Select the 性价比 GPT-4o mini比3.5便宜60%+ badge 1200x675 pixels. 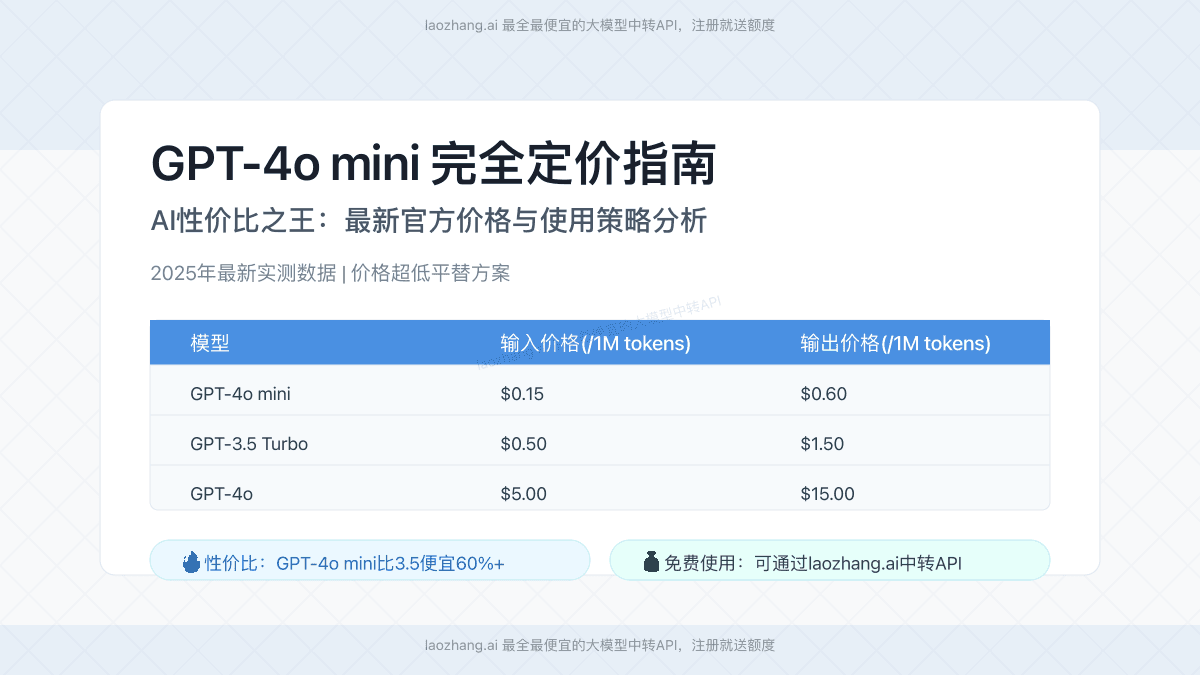(x=370, y=560)
